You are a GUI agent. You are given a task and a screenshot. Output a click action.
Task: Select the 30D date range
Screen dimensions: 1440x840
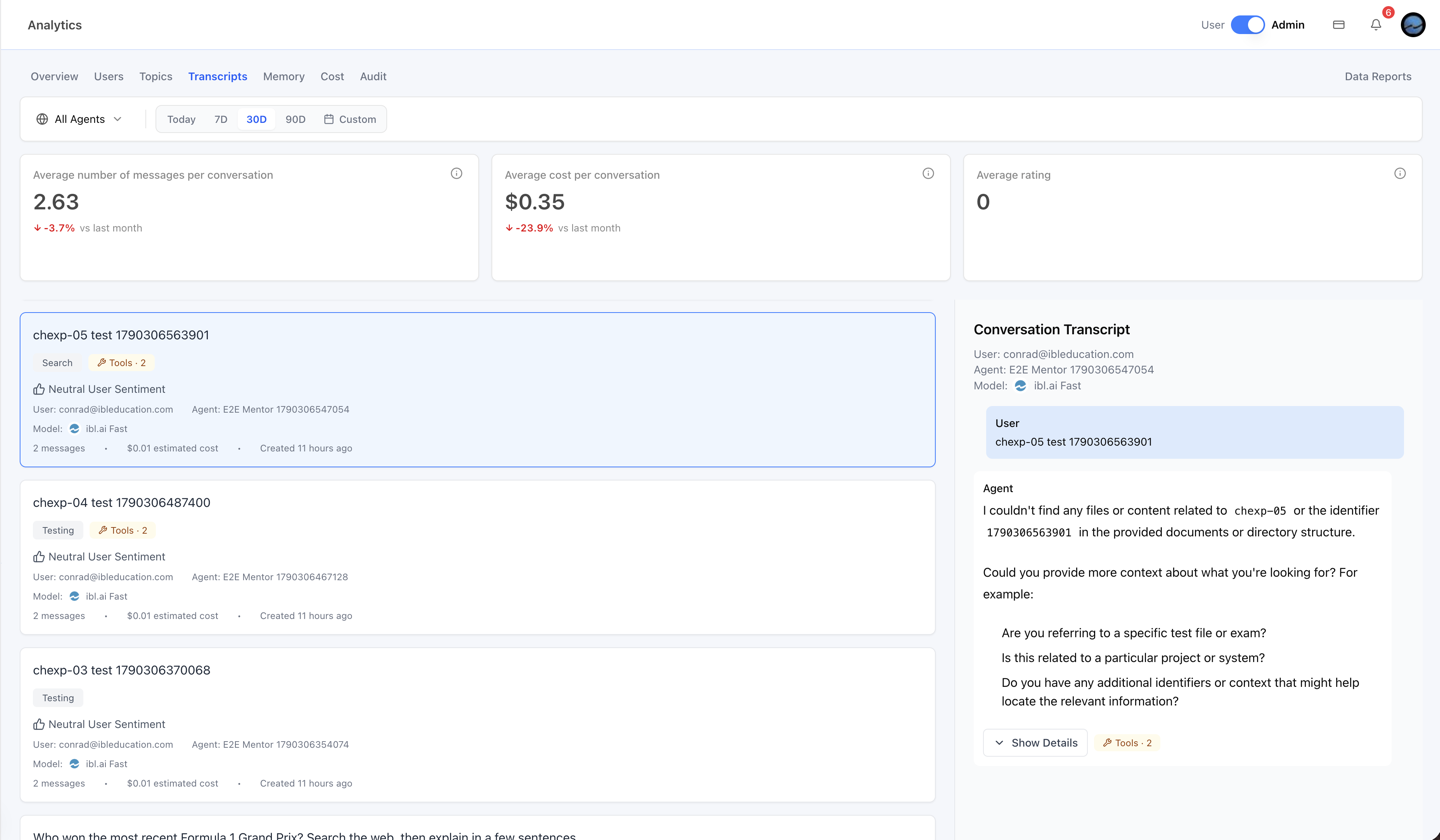[x=257, y=119]
